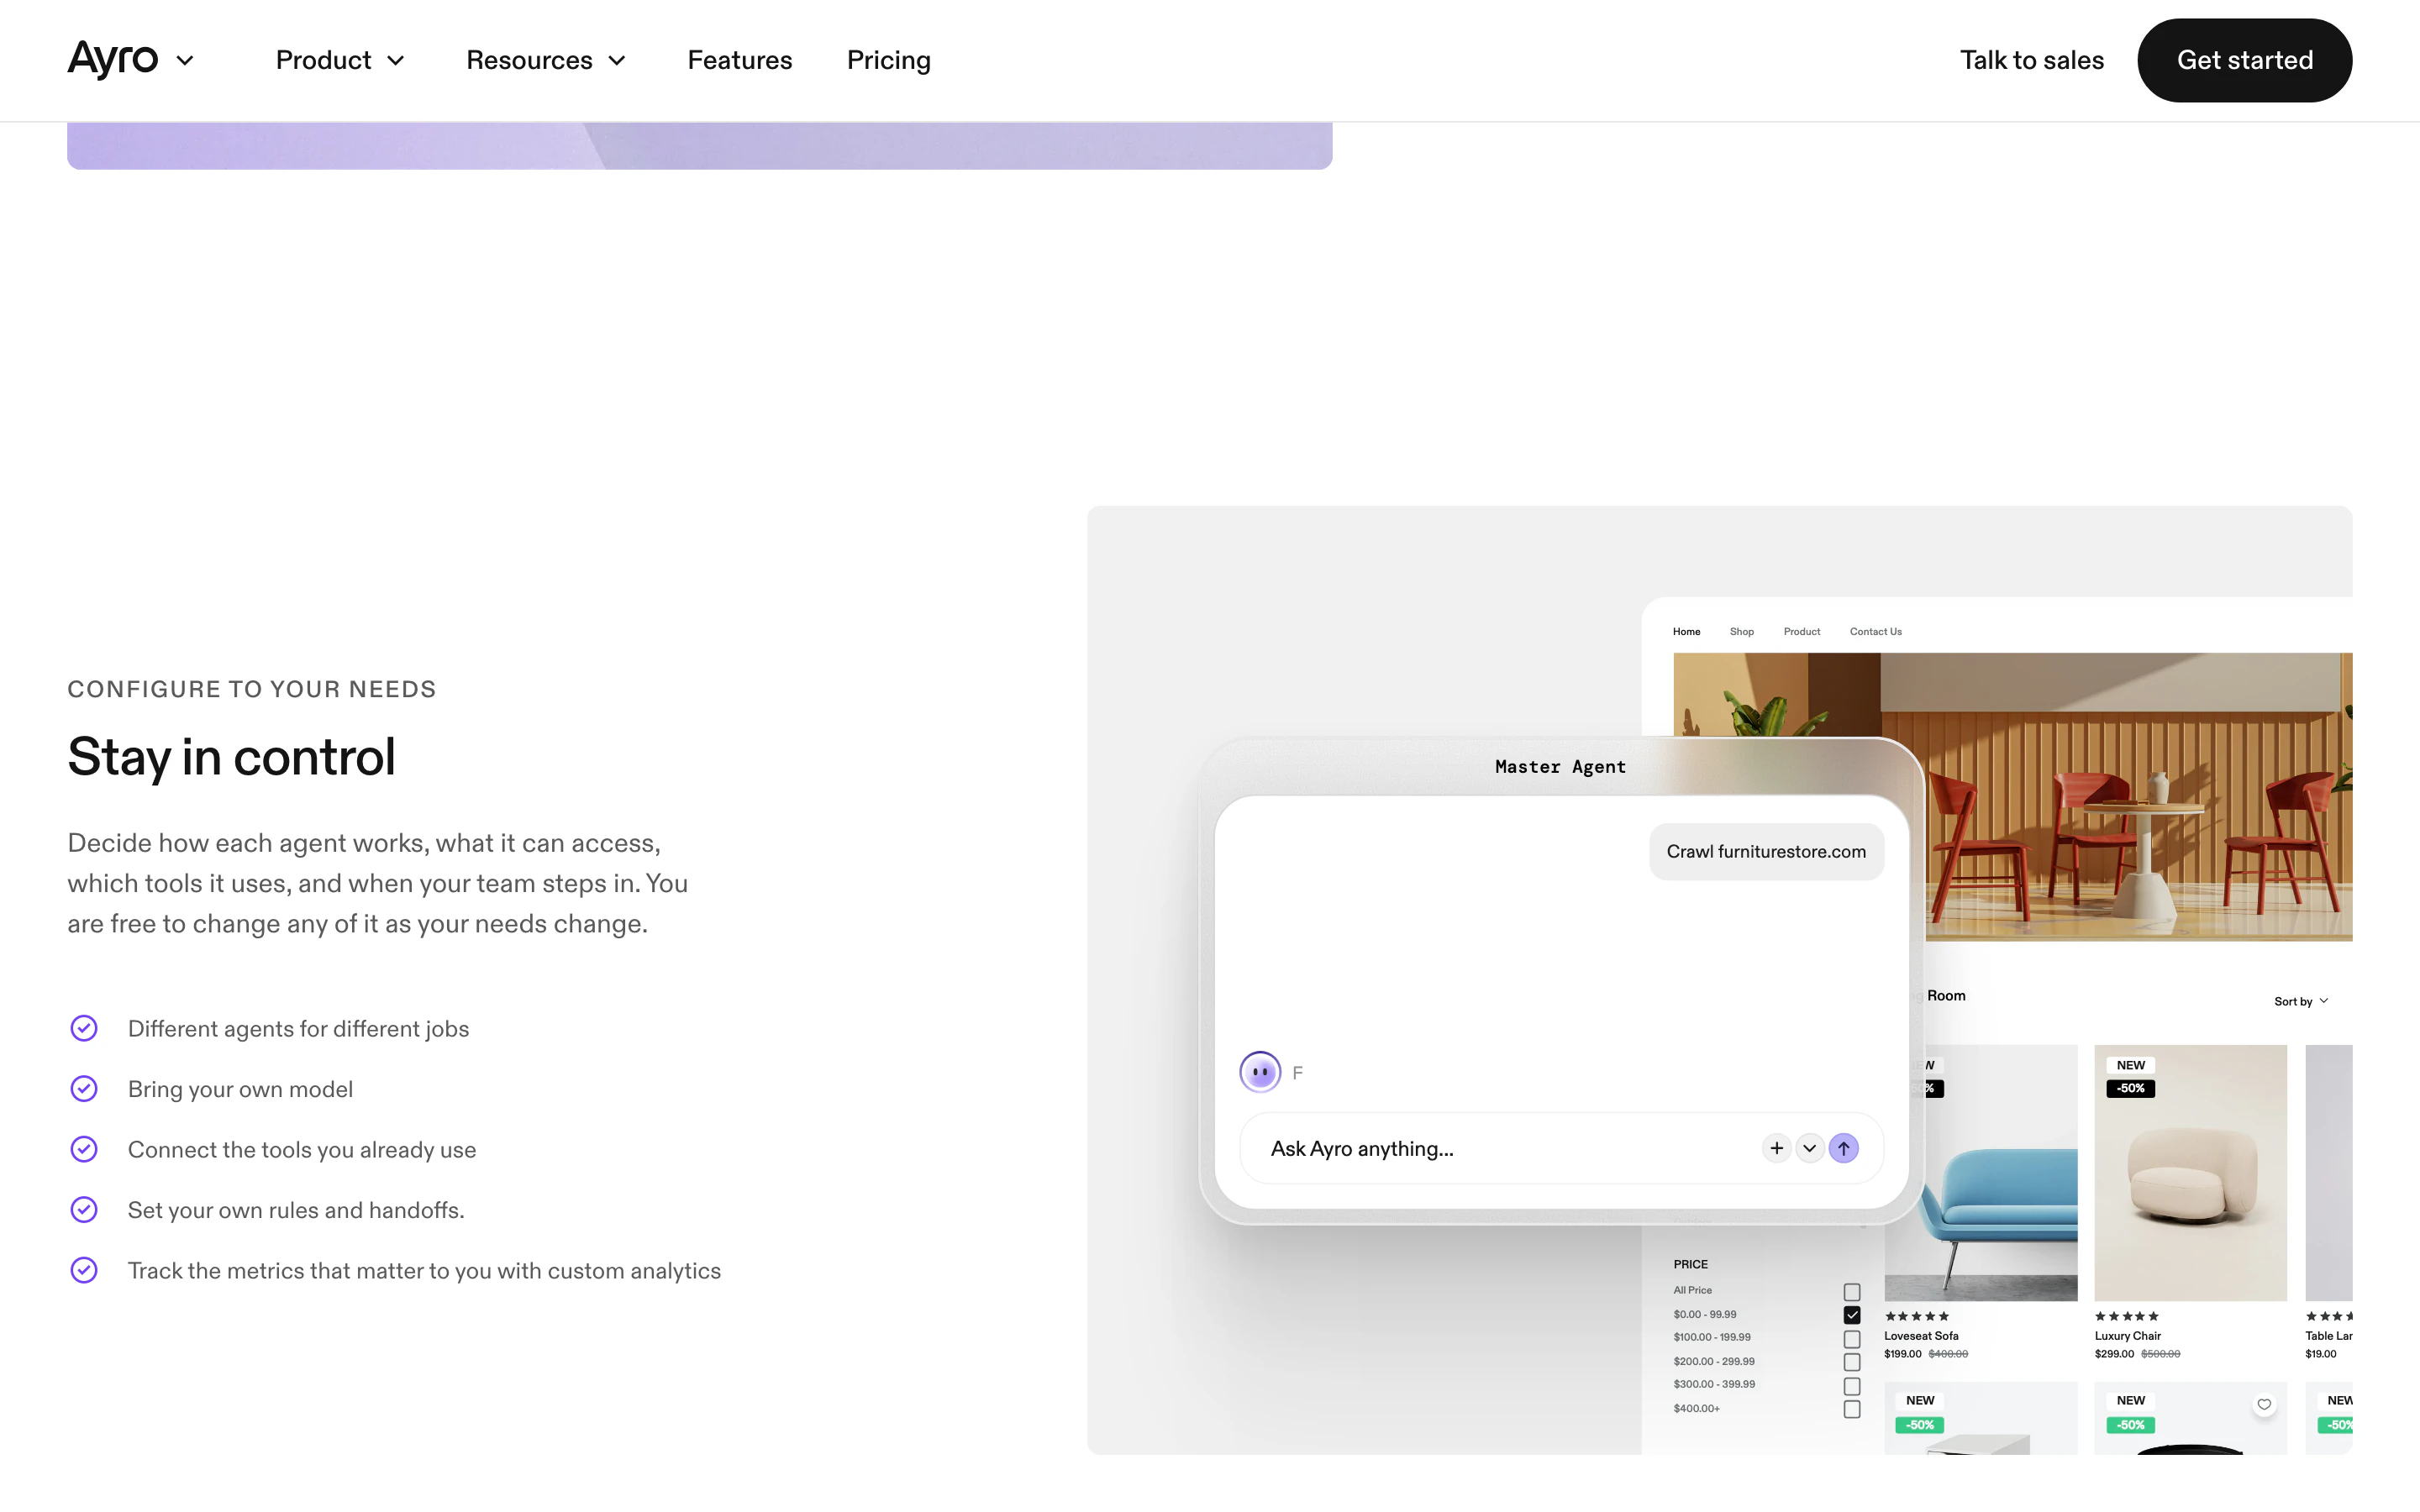Open the Luxury Chair product image
Viewport: 2420px width, 1512px height.
(2190, 1172)
